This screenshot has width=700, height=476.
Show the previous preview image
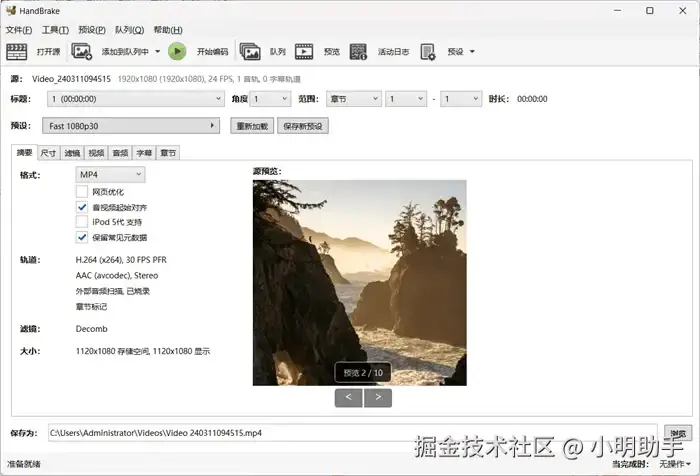point(349,397)
